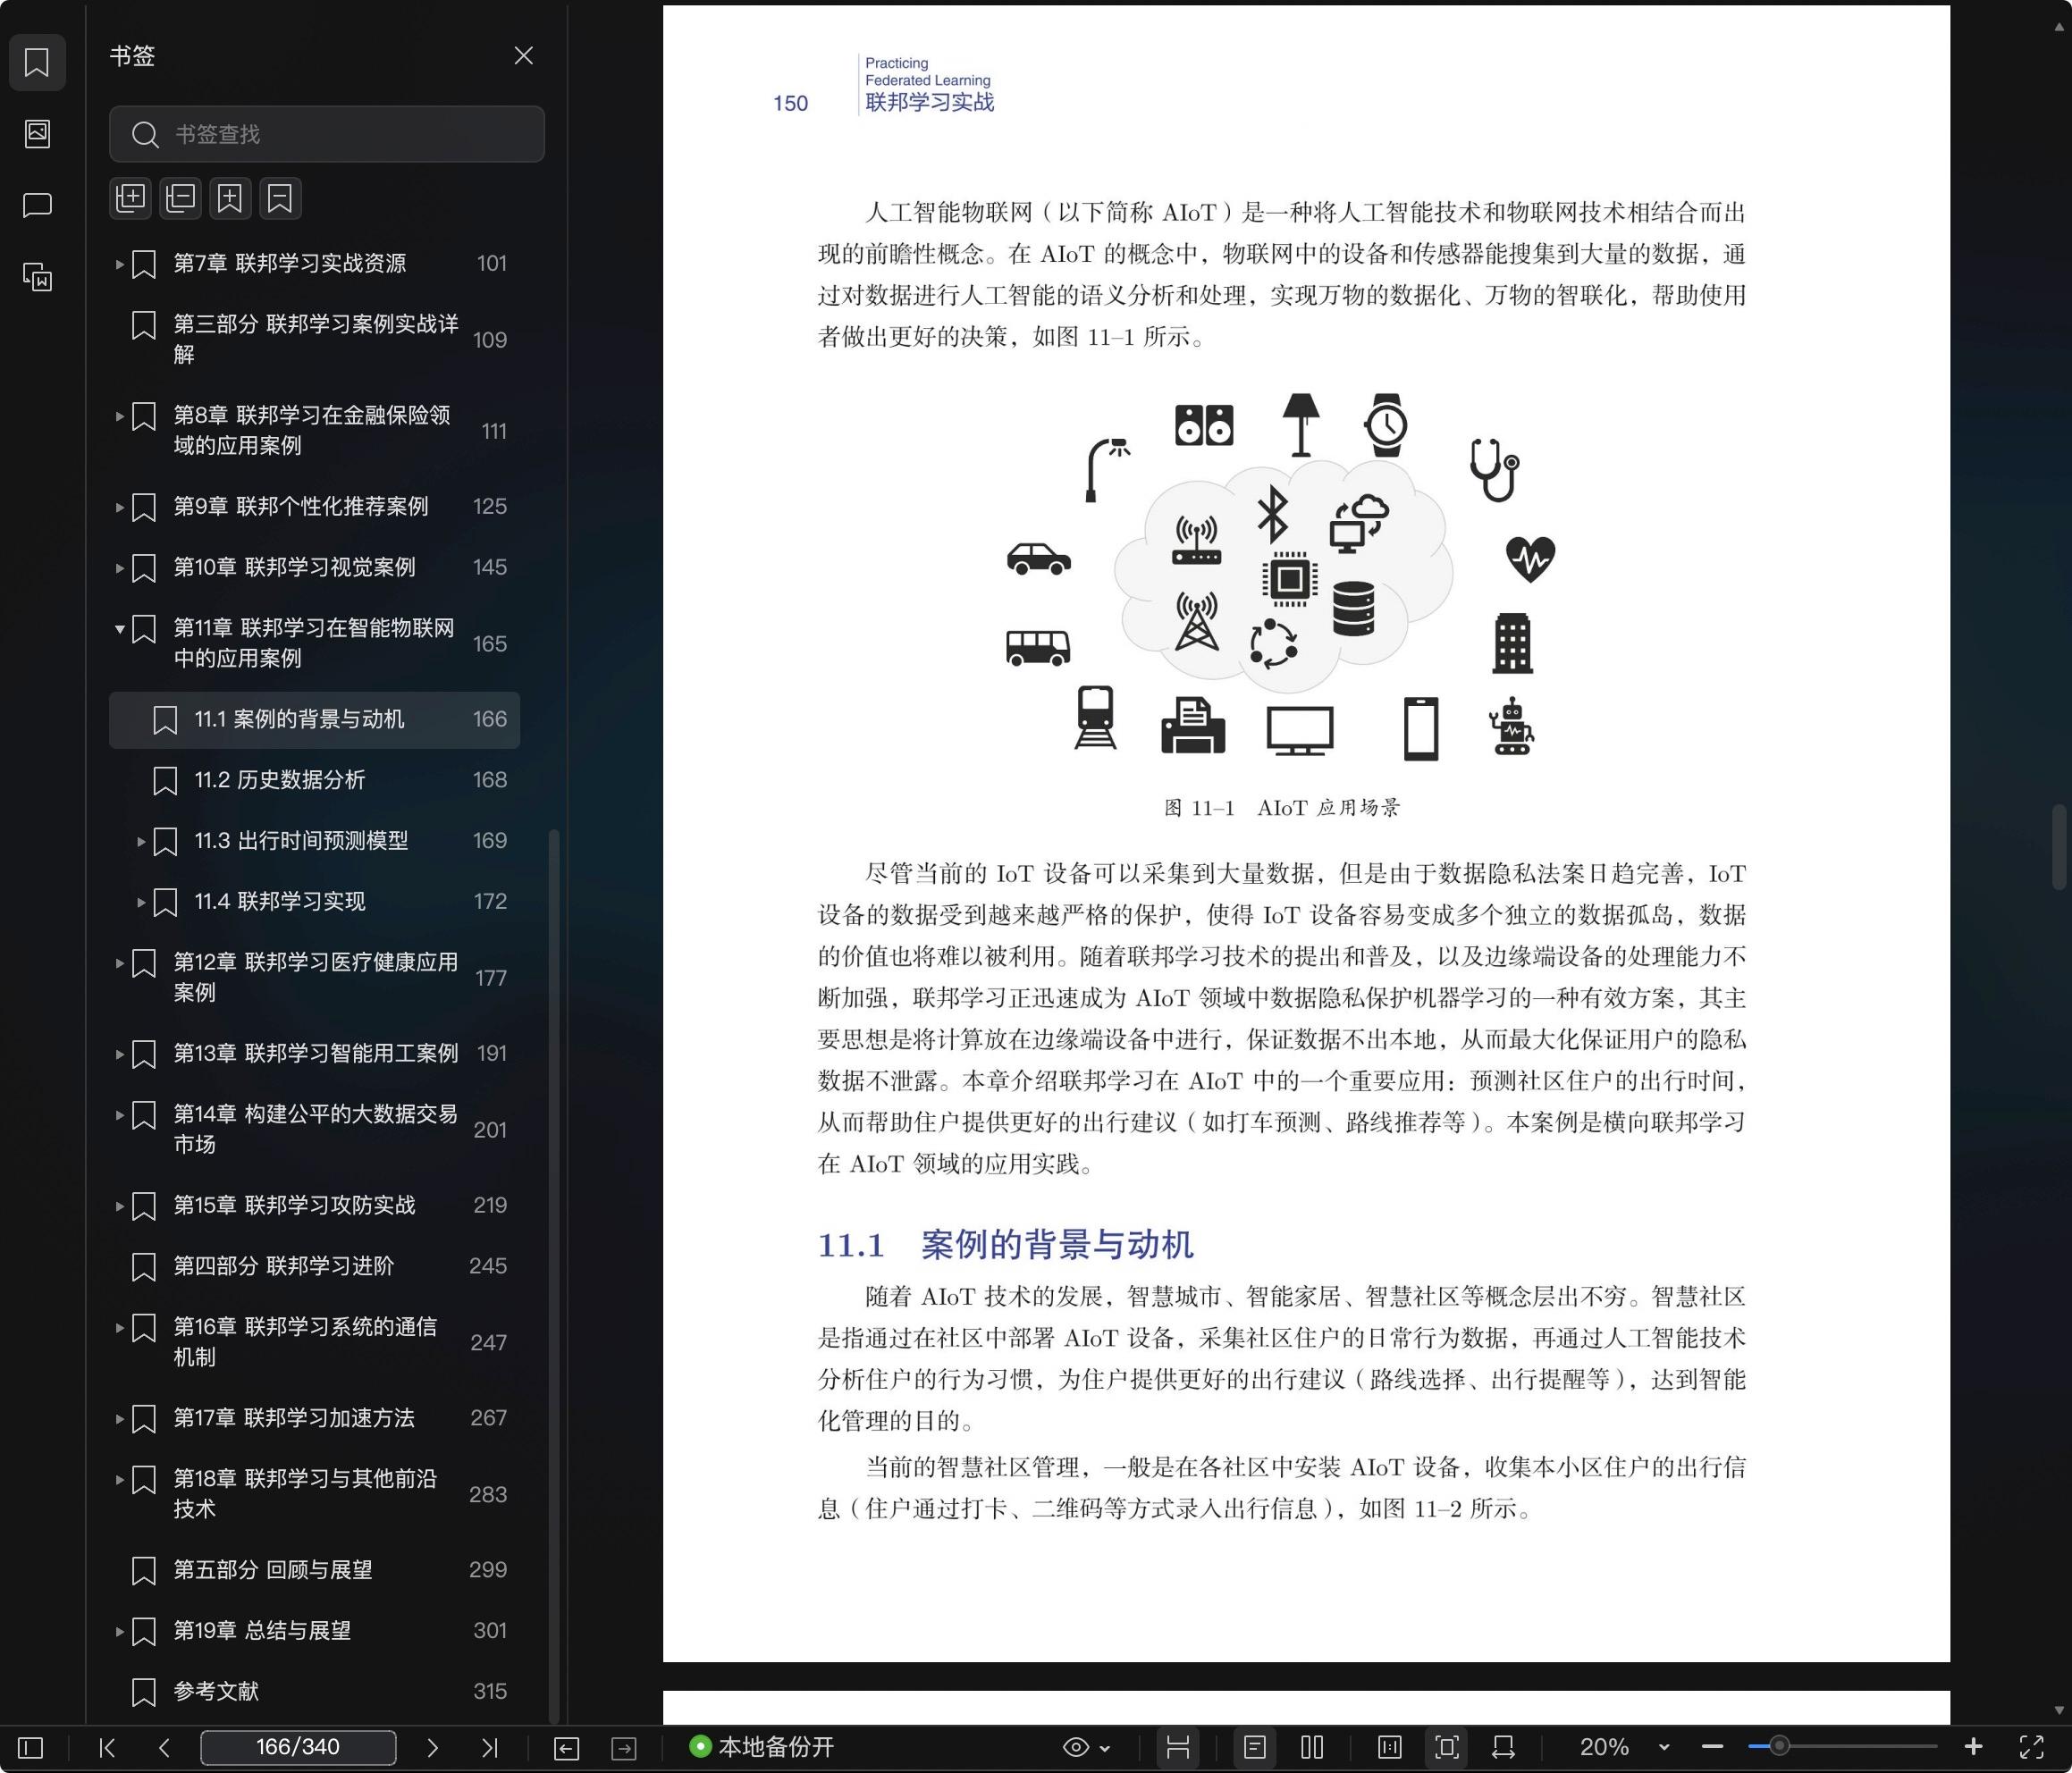Expand the 第7章 联邦学习实战资源 bookmark
Image resolution: width=2072 pixels, height=1773 pixels.
click(119, 264)
